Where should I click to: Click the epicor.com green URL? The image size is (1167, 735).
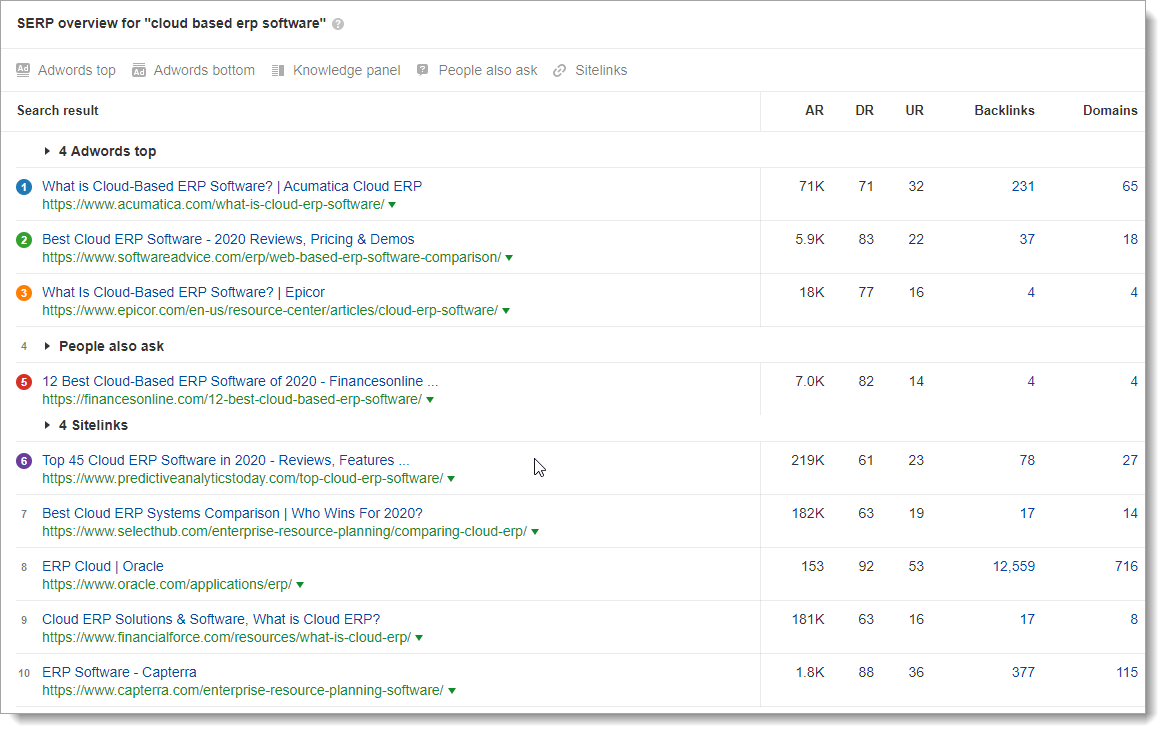270,310
